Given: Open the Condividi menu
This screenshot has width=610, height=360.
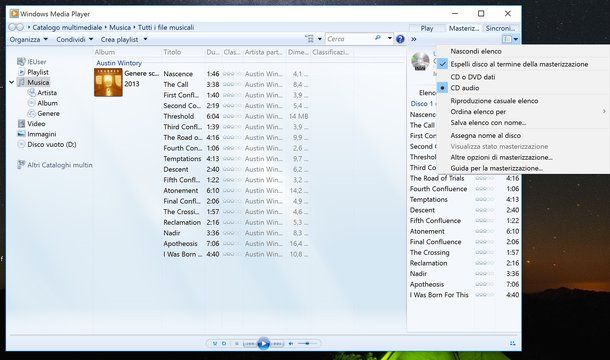Looking at the screenshot, I should tap(74, 39).
